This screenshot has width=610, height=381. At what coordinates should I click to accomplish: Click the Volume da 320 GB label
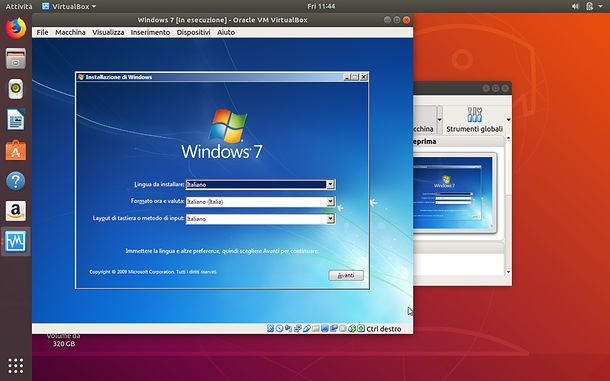coord(64,340)
